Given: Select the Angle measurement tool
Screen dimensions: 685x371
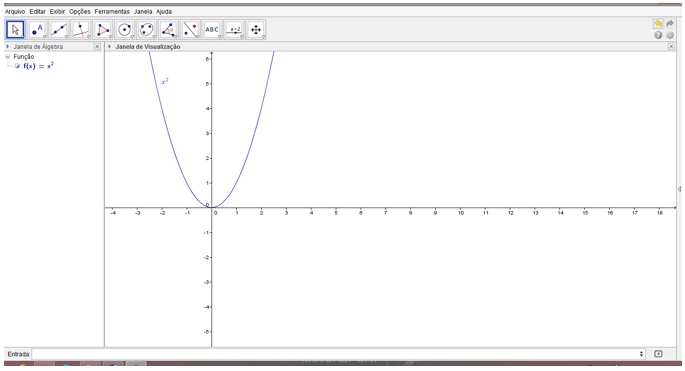Looking at the screenshot, I should click(x=168, y=30).
